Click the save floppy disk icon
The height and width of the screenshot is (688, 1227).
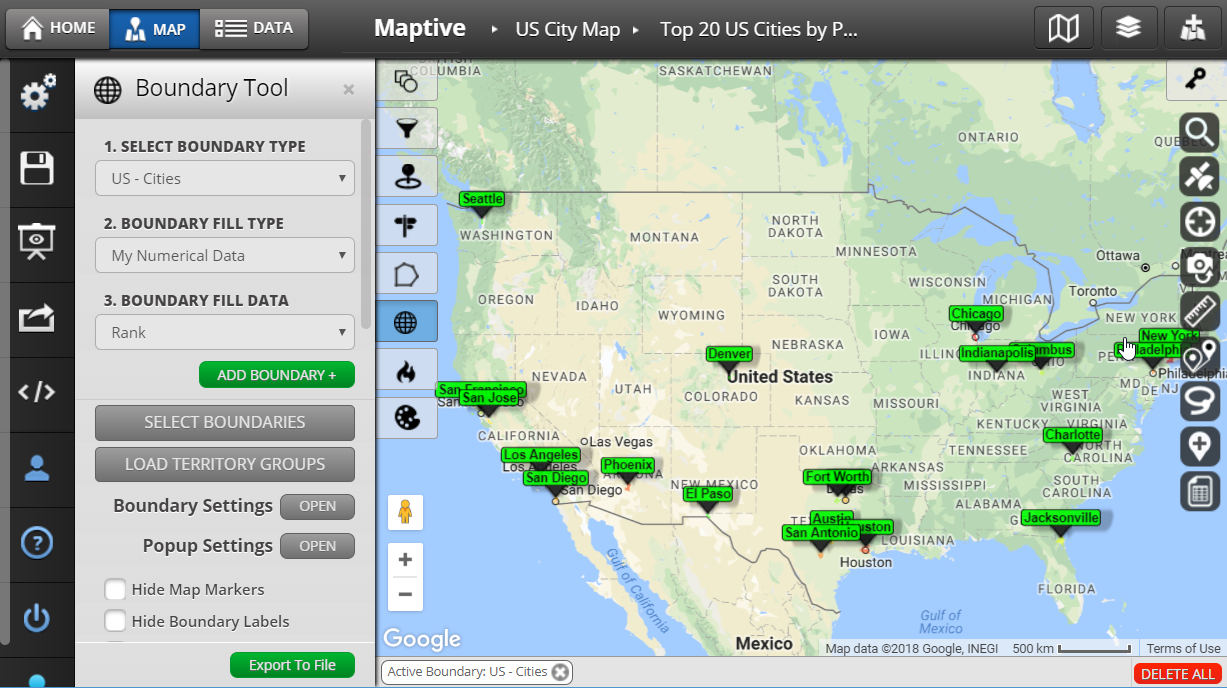click(x=38, y=168)
